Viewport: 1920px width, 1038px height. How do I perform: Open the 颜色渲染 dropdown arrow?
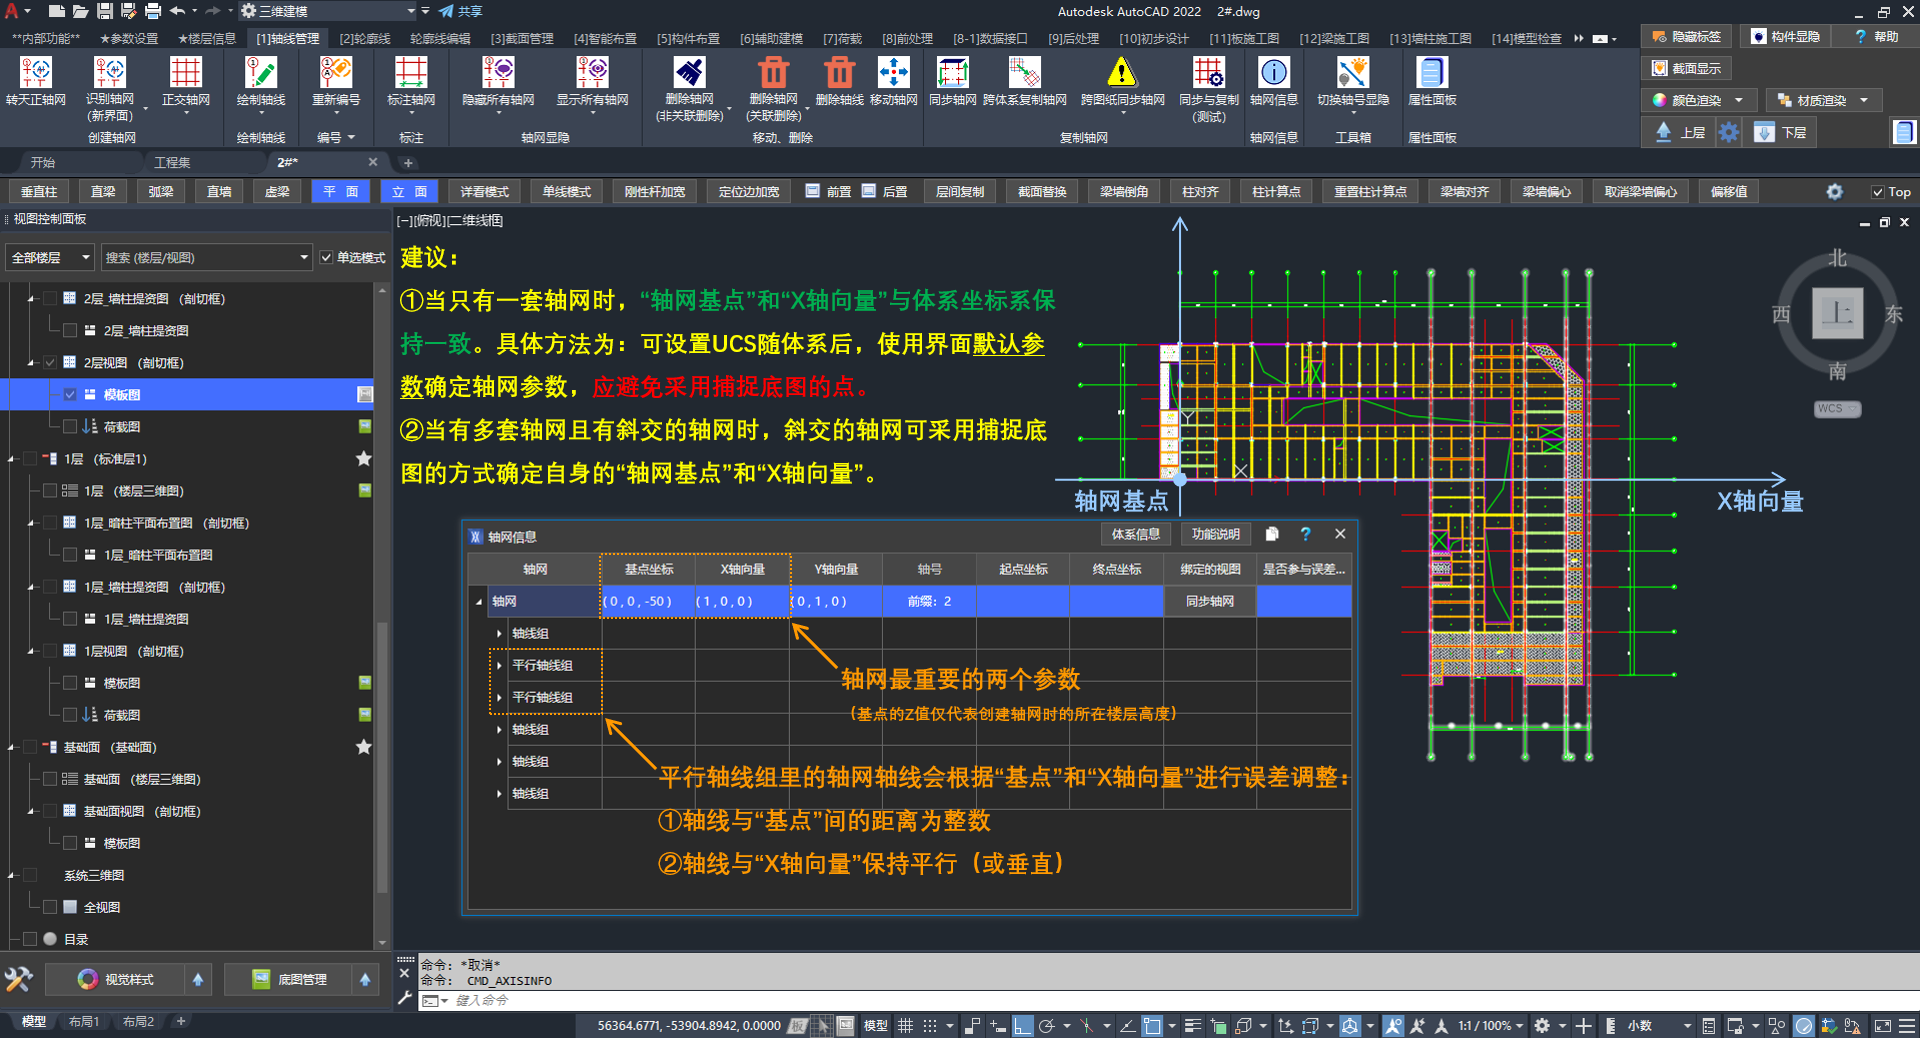click(x=1739, y=100)
